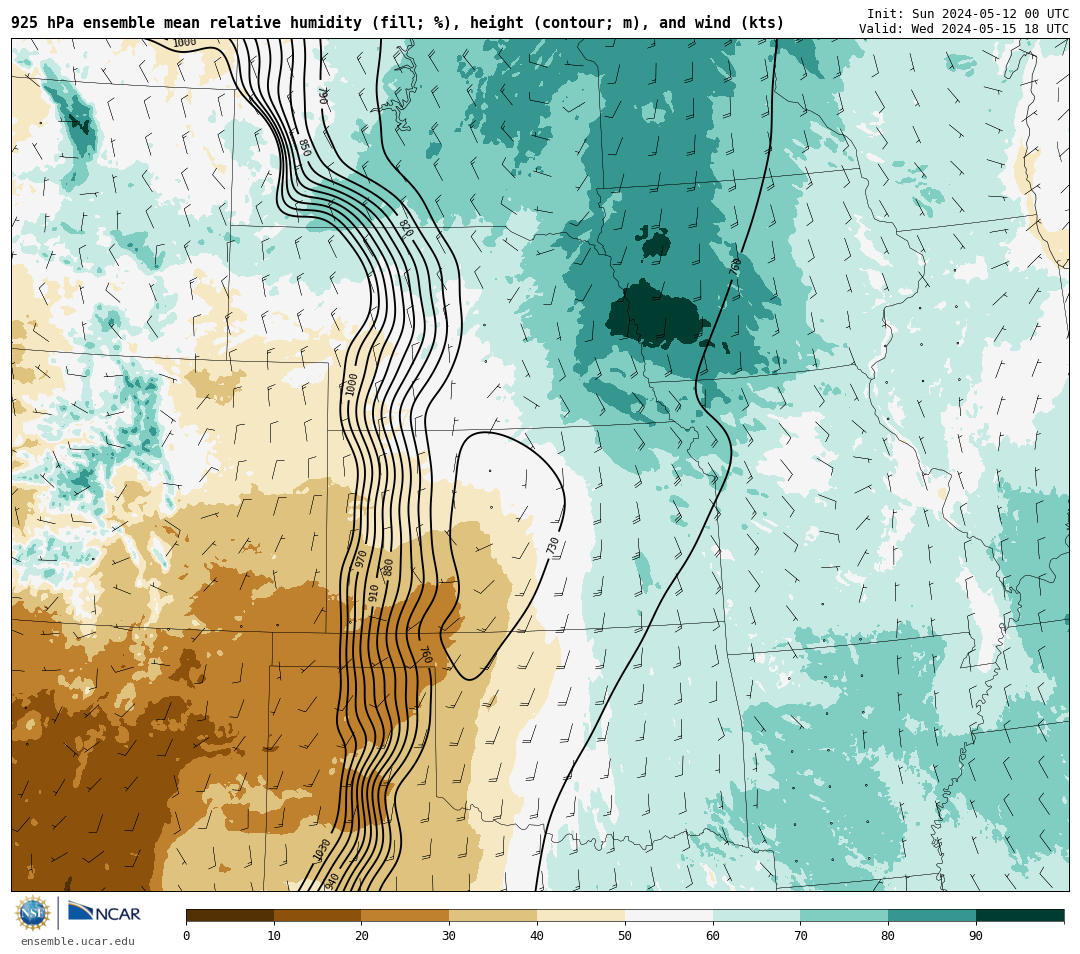Click the 'Valid: Wed 2024-05-15 18 UTC' text
The height and width of the screenshot is (954, 1080).
click(964, 29)
